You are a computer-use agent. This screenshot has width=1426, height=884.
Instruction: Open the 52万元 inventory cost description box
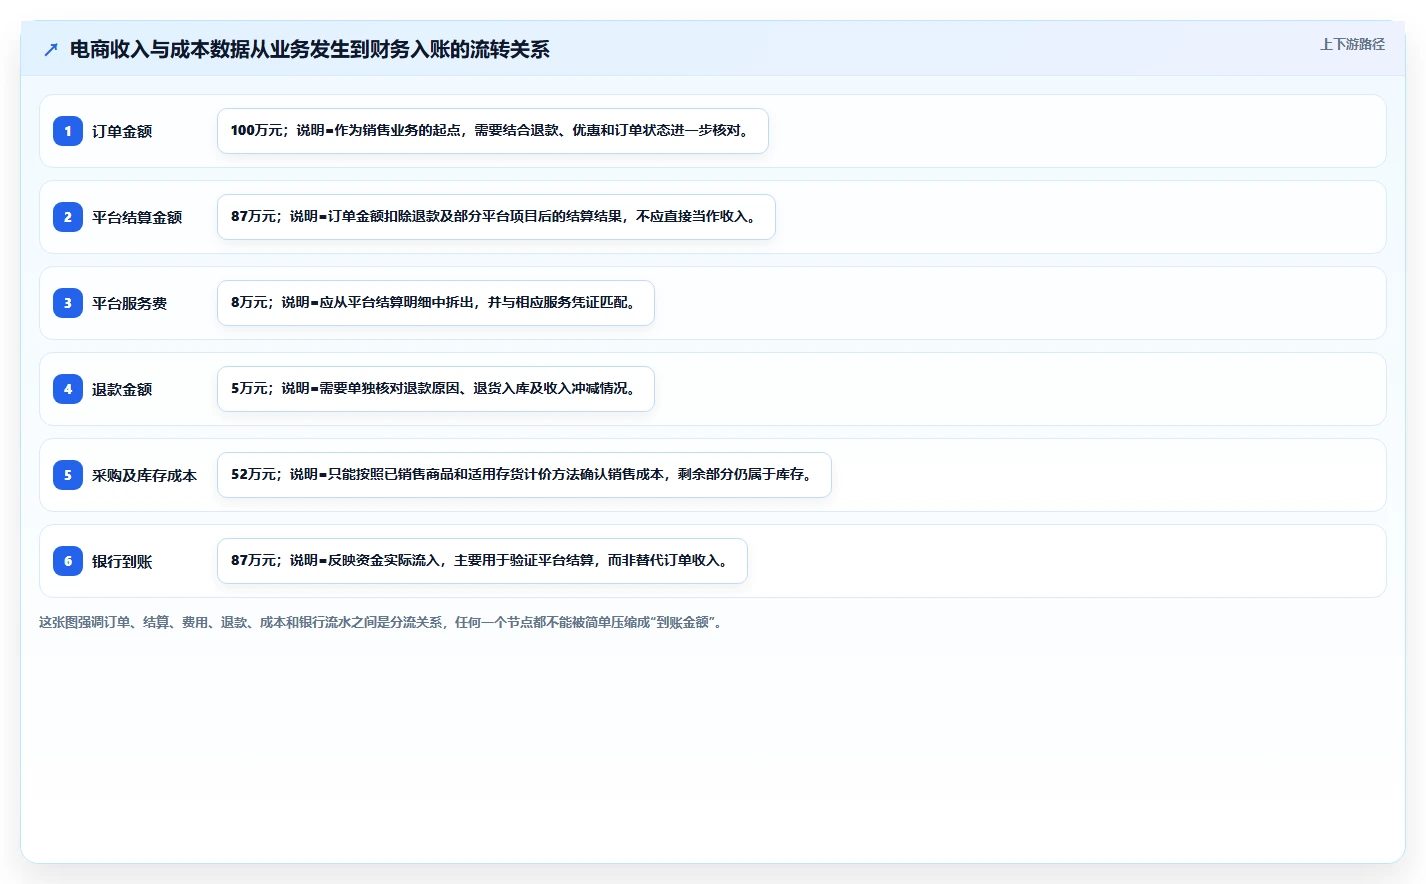[x=524, y=475]
